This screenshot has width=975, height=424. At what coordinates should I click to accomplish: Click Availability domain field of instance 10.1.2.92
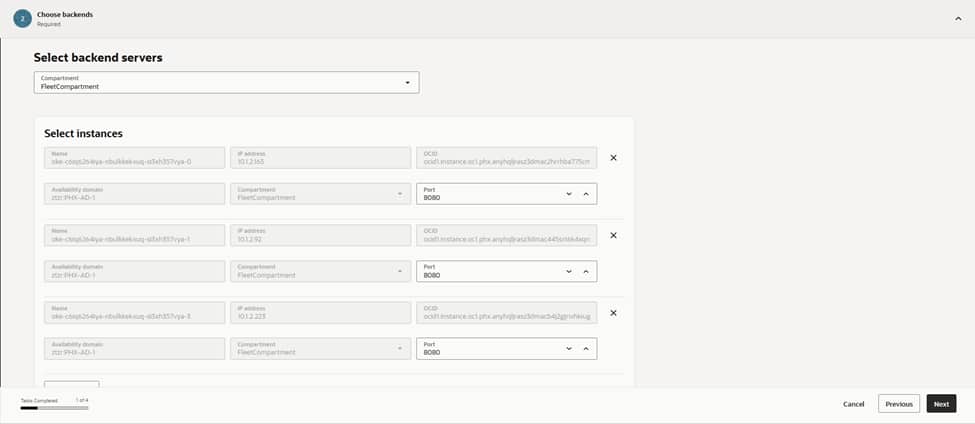pos(135,272)
